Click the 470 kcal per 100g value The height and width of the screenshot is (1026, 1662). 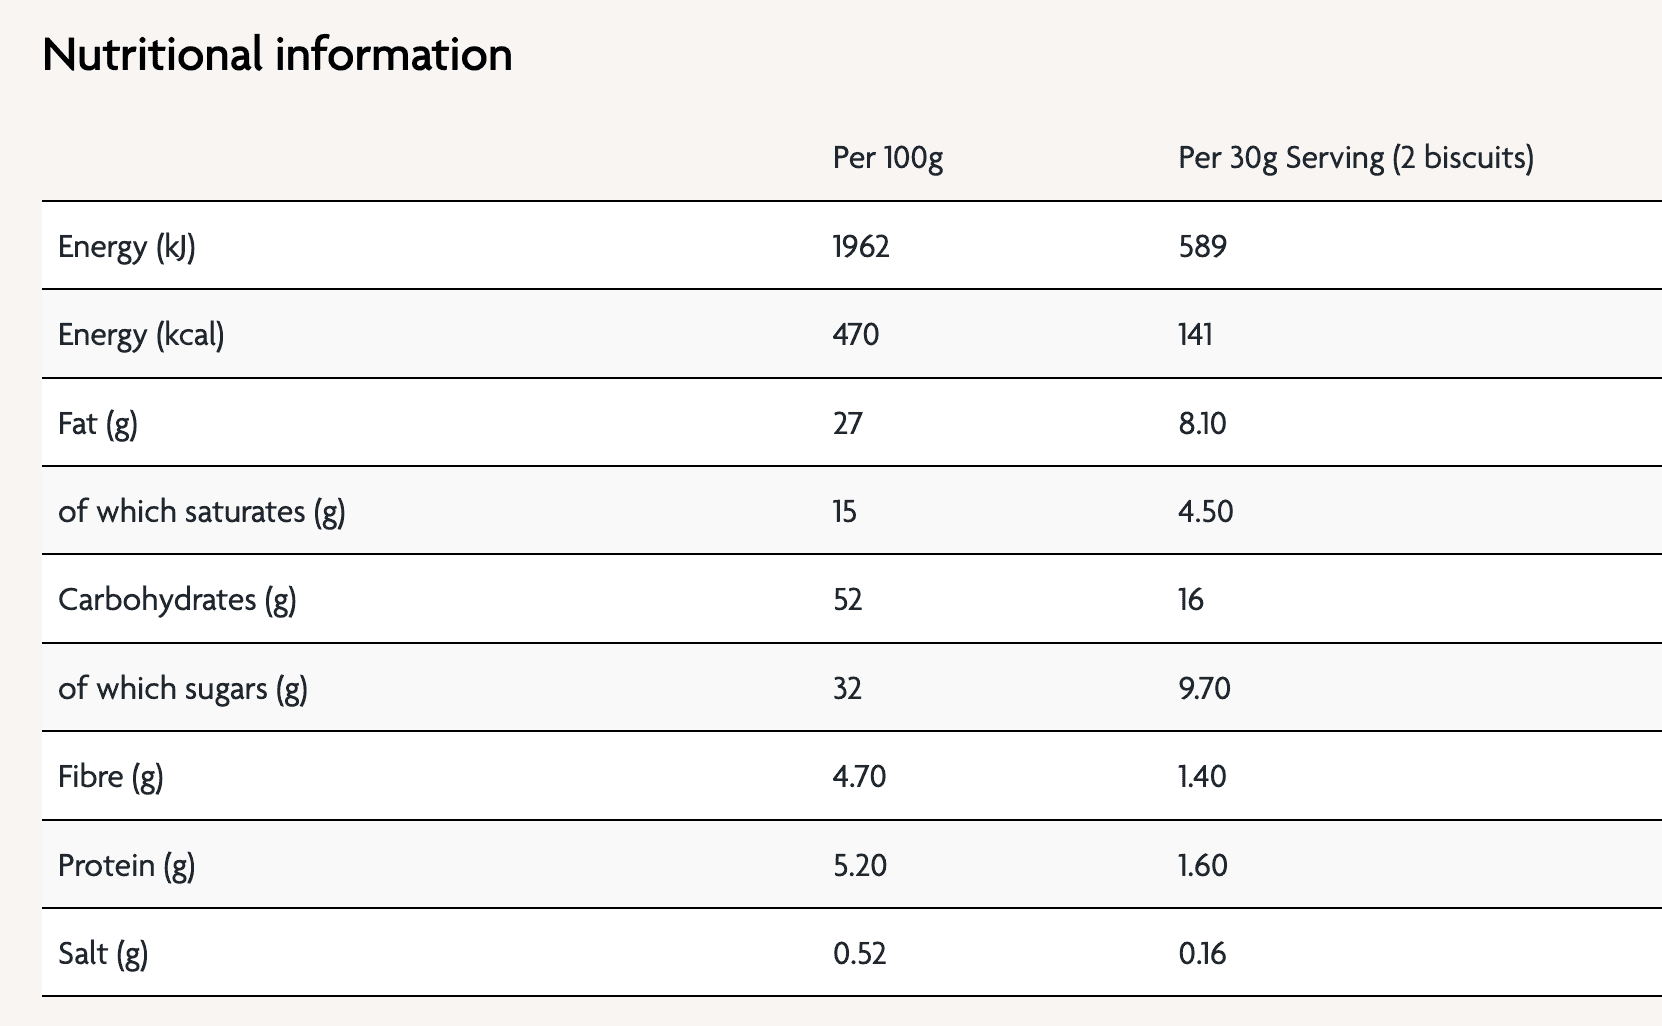[x=856, y=335]
